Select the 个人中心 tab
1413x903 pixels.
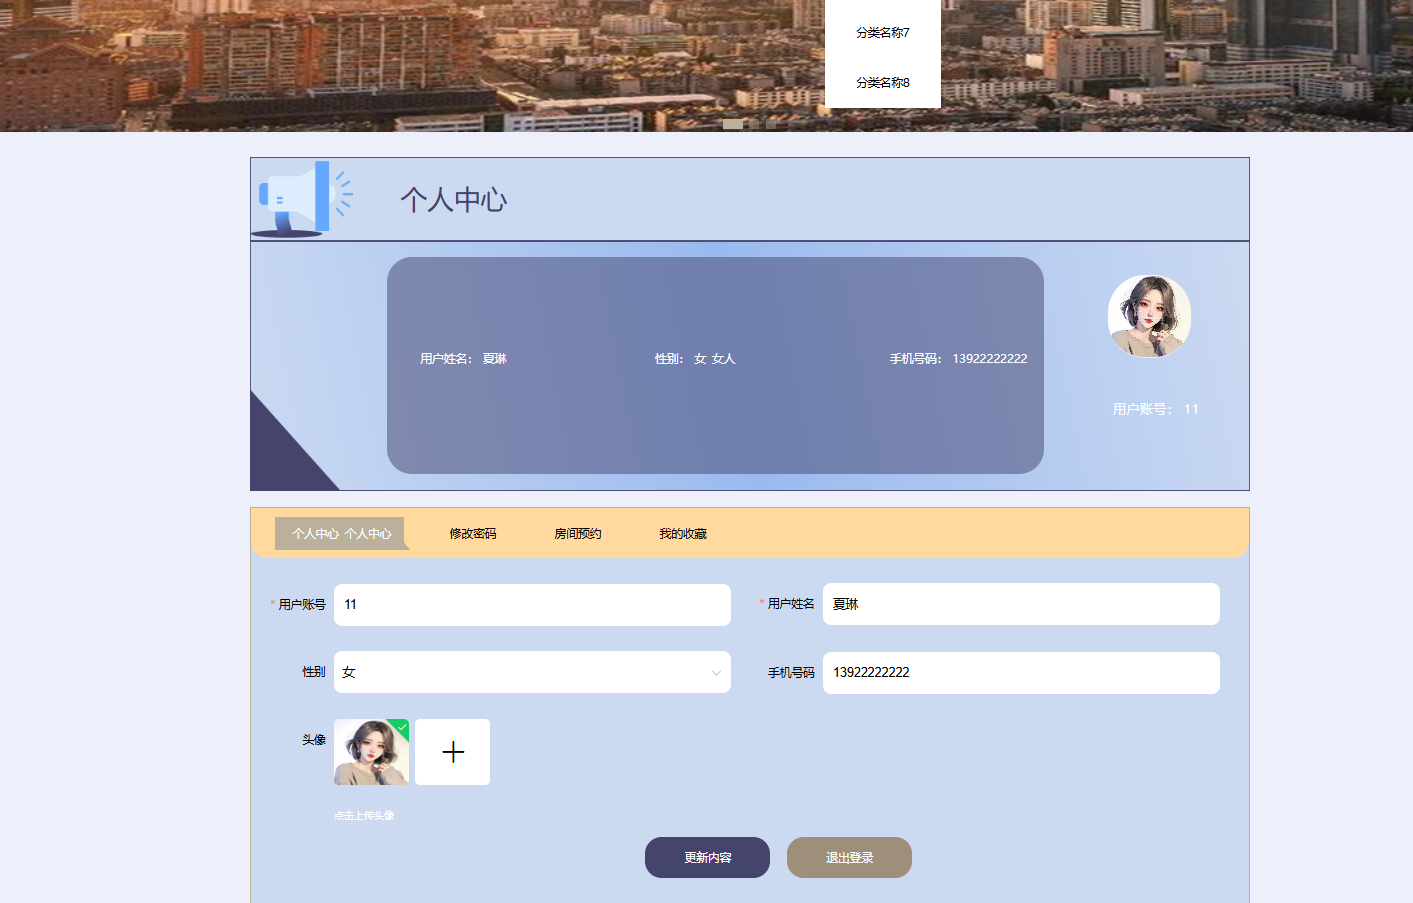point(341,534)
